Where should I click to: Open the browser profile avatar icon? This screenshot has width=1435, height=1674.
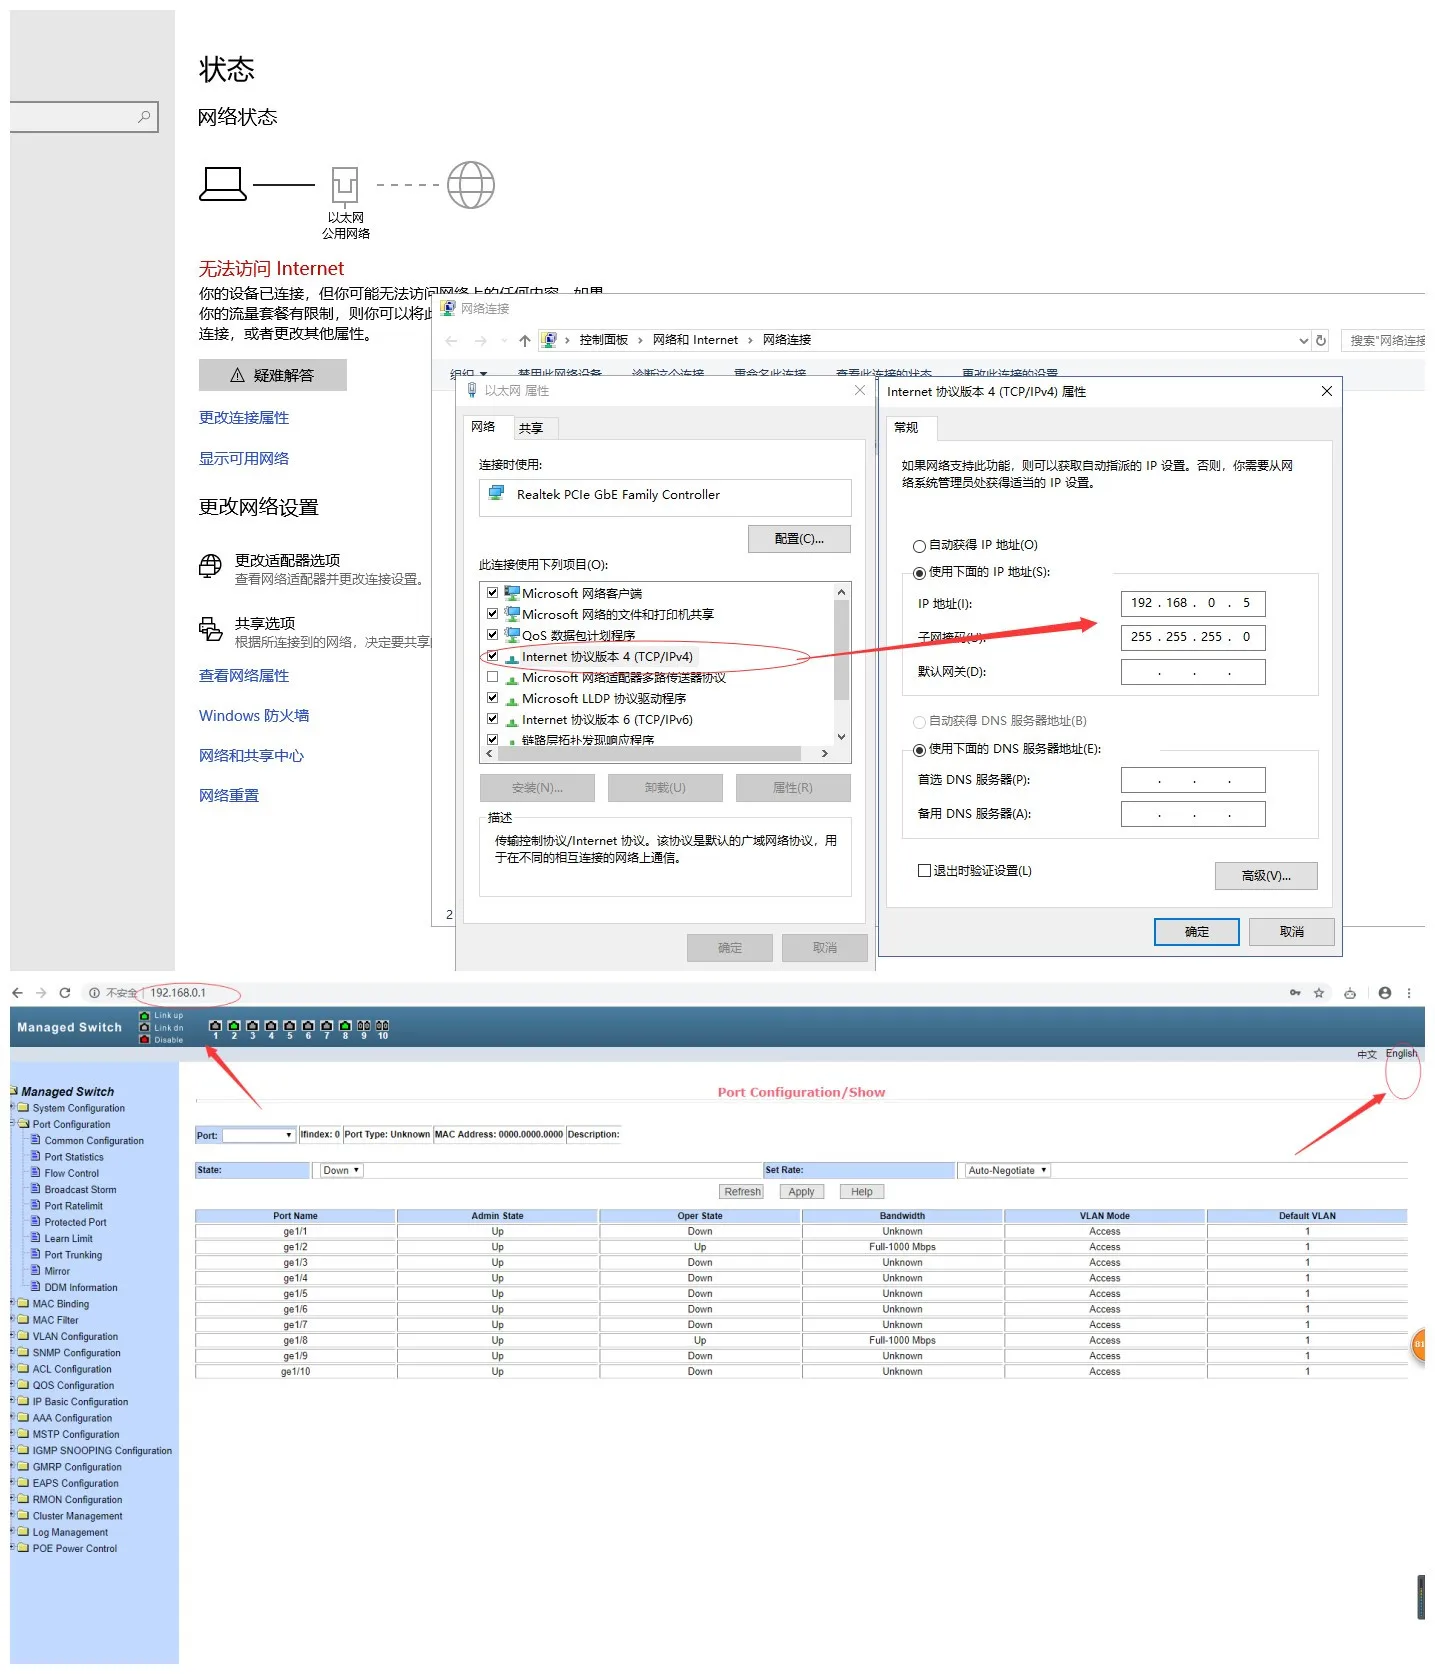coord(1384,993)
